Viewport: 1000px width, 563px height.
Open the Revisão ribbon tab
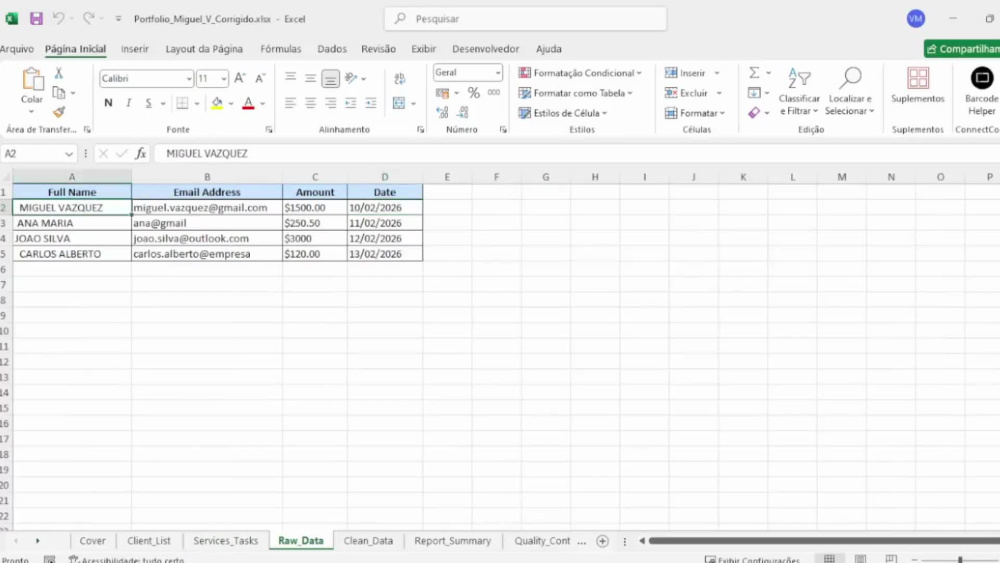click(378, 48)
